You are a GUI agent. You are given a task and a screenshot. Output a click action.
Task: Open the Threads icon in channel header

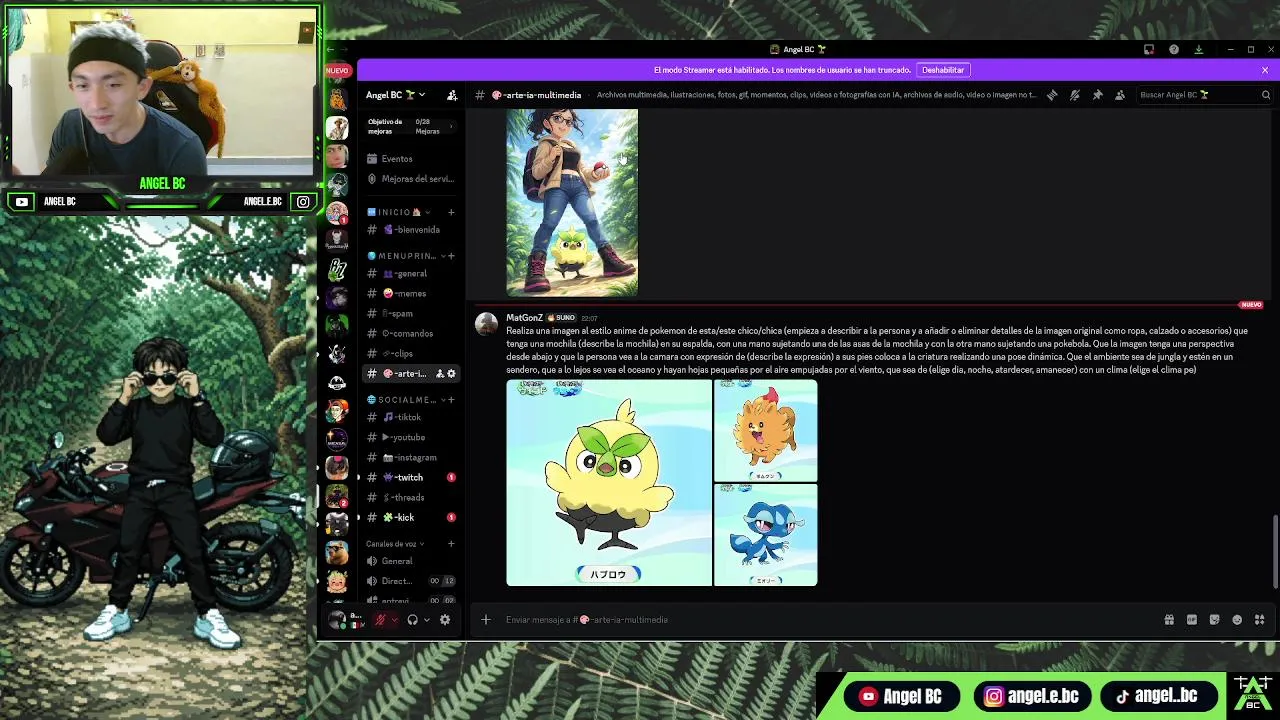click(x=1052, y=95)
